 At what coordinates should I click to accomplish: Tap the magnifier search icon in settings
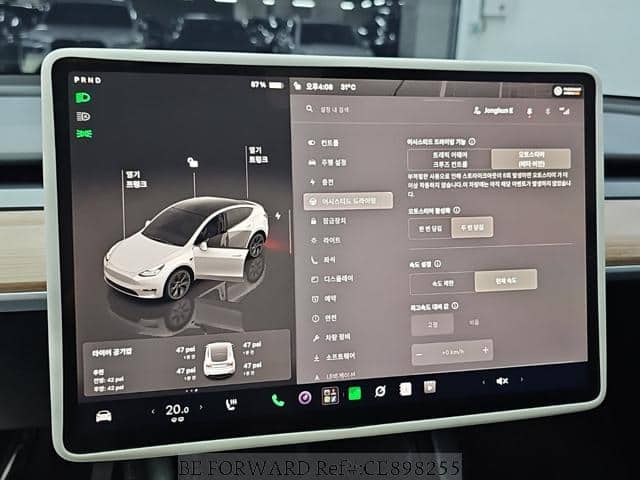click(309, 109)
